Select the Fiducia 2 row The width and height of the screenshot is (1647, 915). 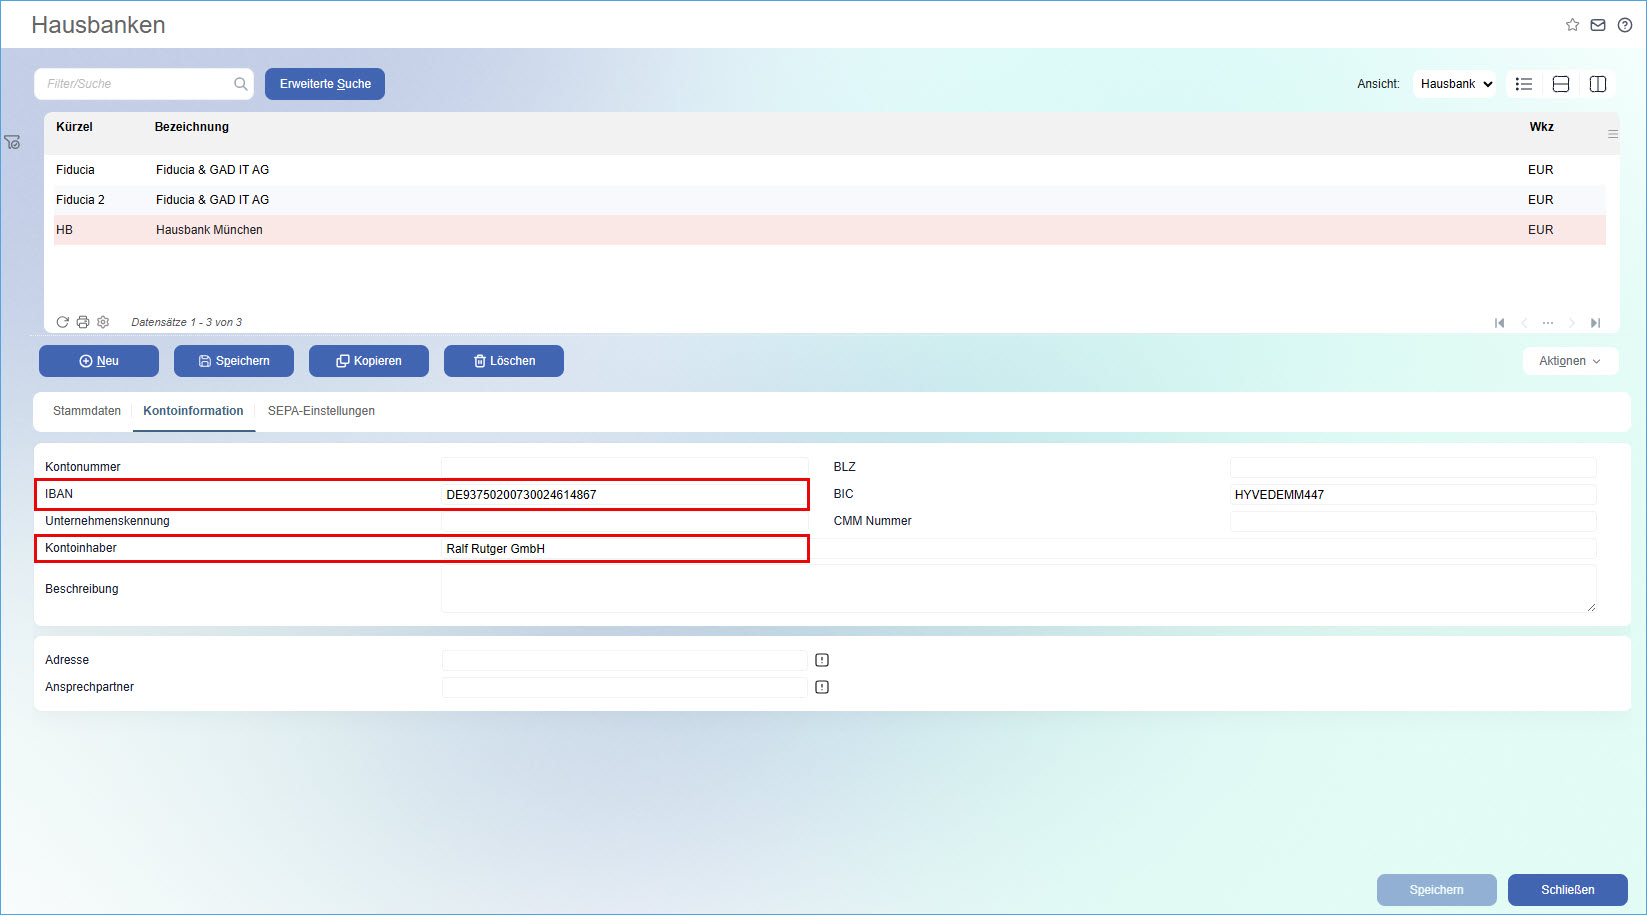coord(830,200)
